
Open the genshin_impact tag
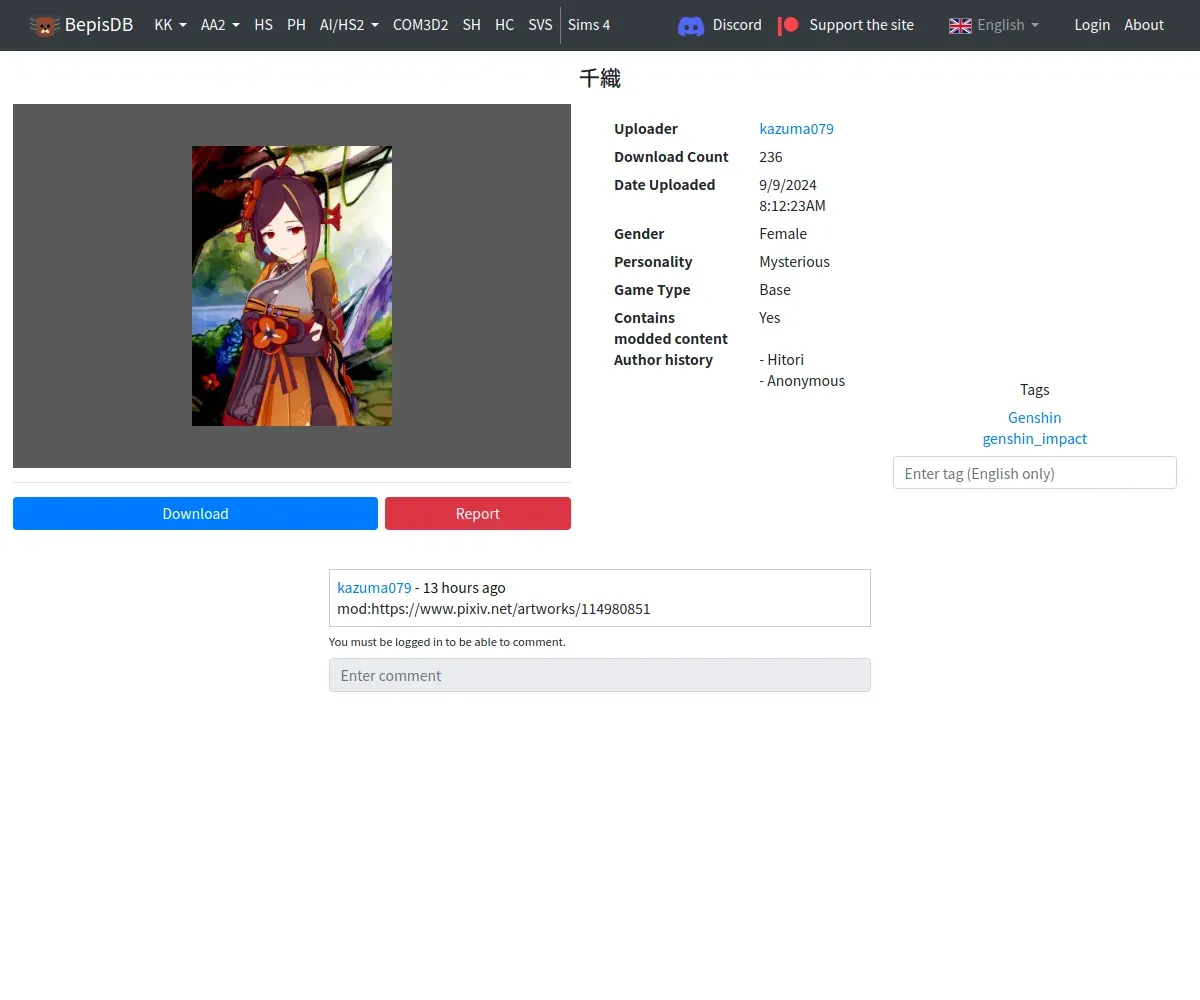point(1035,439)
